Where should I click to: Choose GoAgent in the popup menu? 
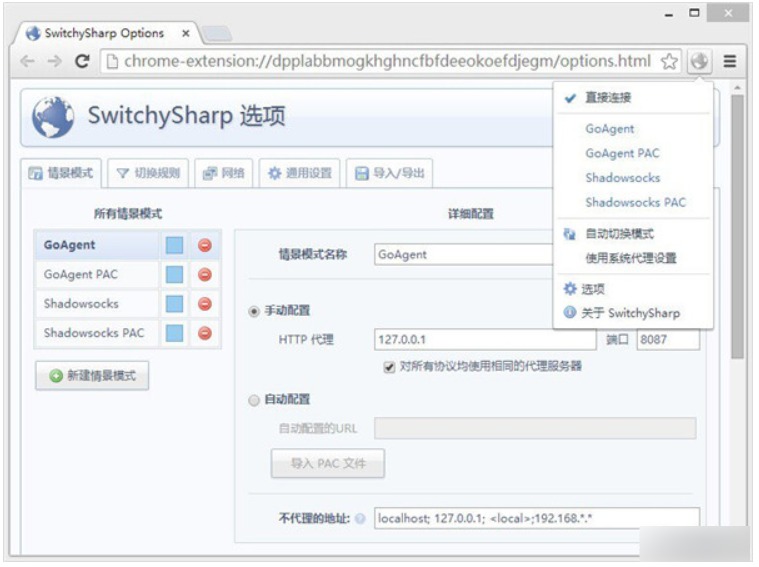click(633, 129)
